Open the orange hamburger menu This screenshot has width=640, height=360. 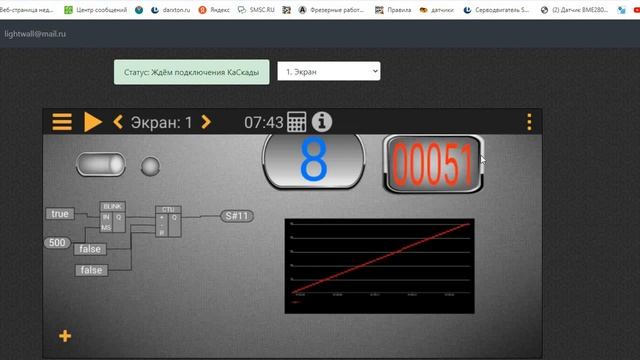(x=62, y=122)
